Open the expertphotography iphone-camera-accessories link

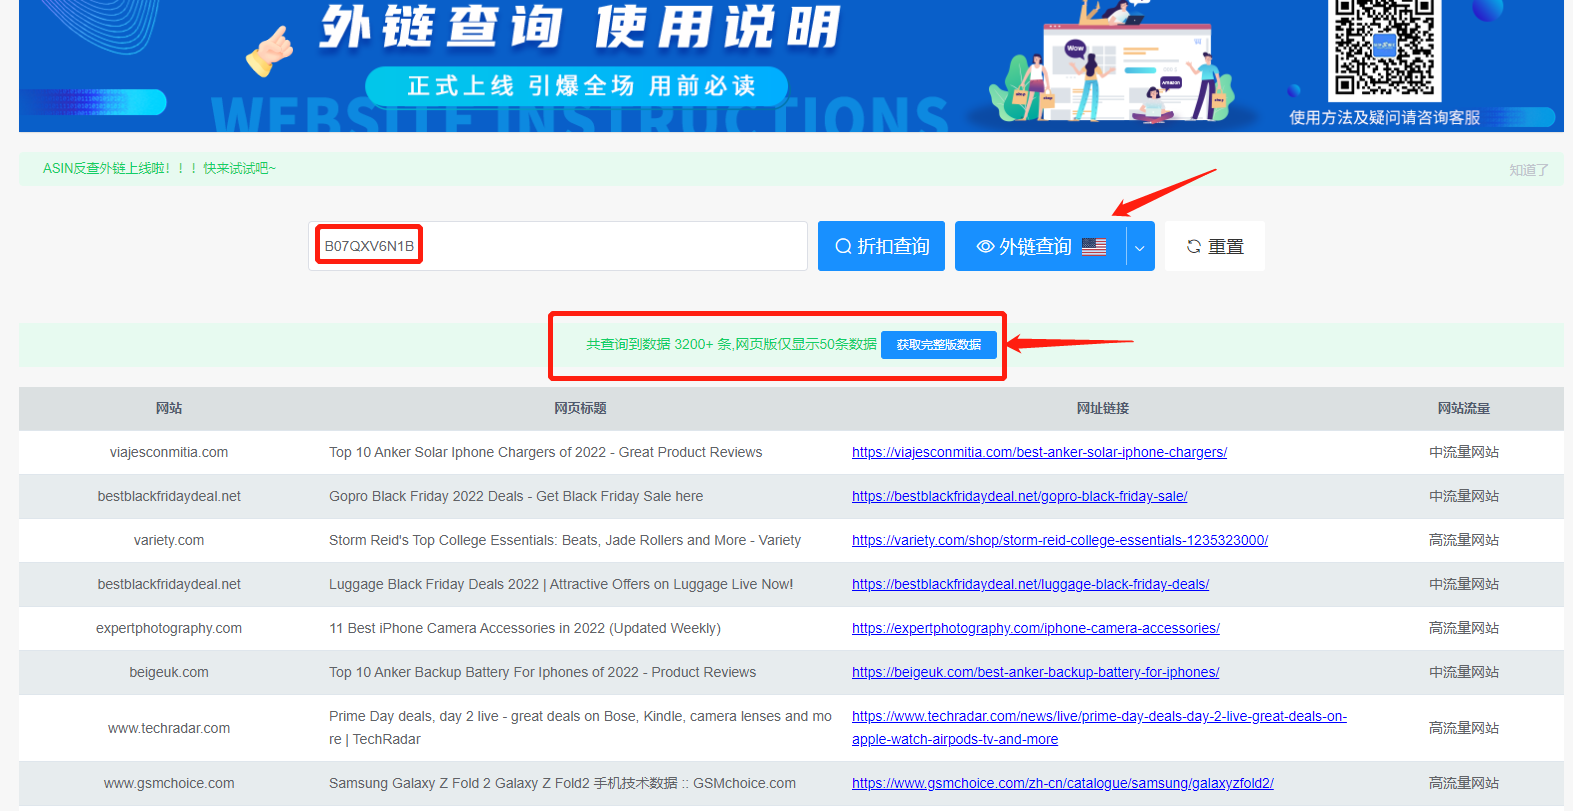point(1036,628)
